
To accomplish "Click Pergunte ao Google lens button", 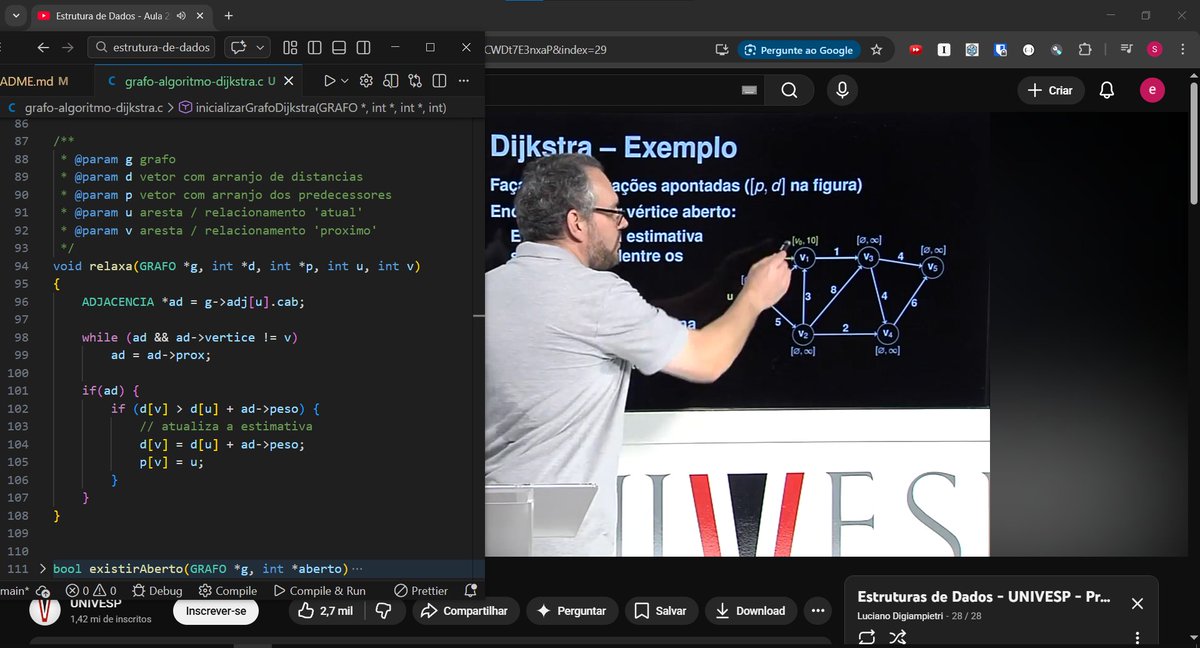I will 801,49.
